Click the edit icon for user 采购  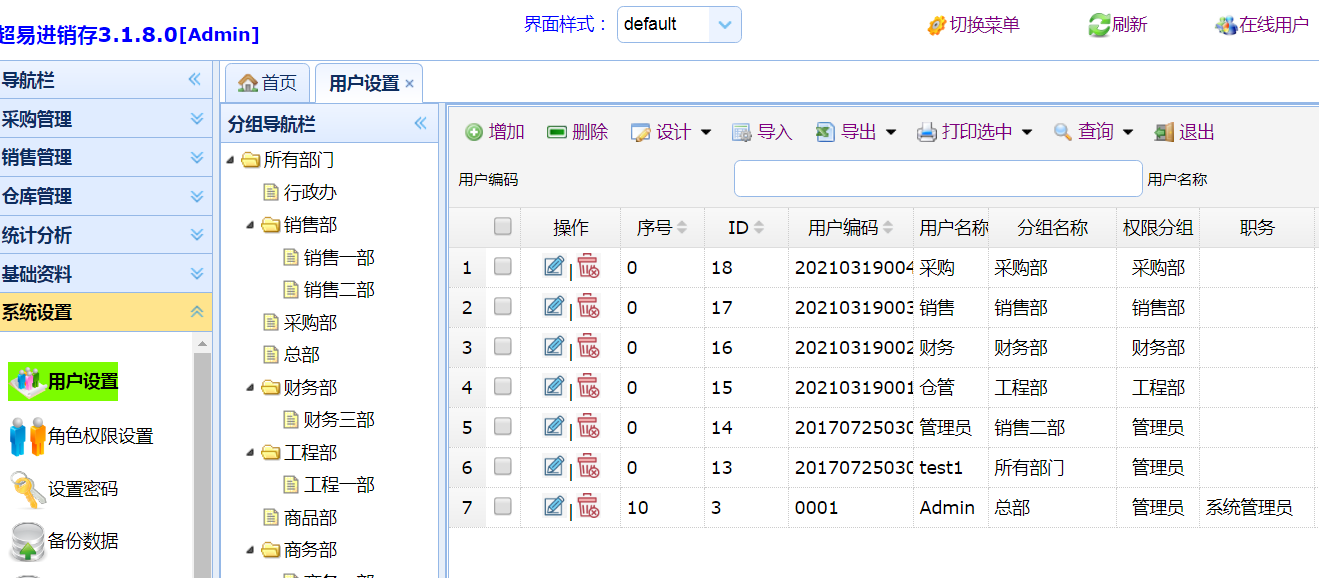pyautogui.click(x=554, y=266)
